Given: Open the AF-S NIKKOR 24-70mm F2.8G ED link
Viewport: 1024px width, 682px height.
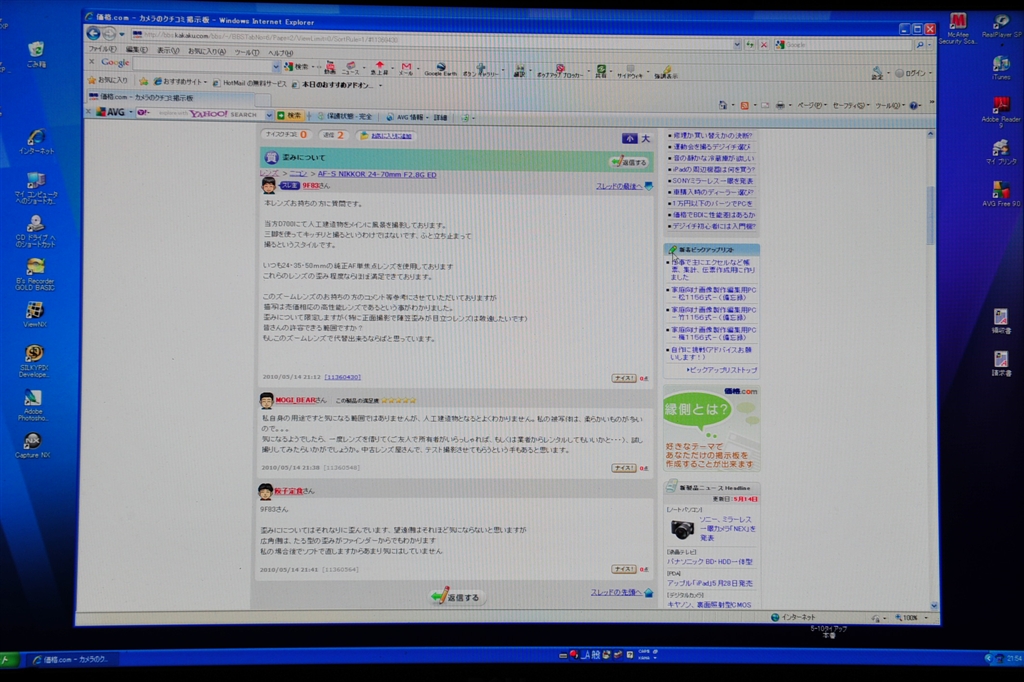Looking at the screenshot, I should (x=377, y=174).
